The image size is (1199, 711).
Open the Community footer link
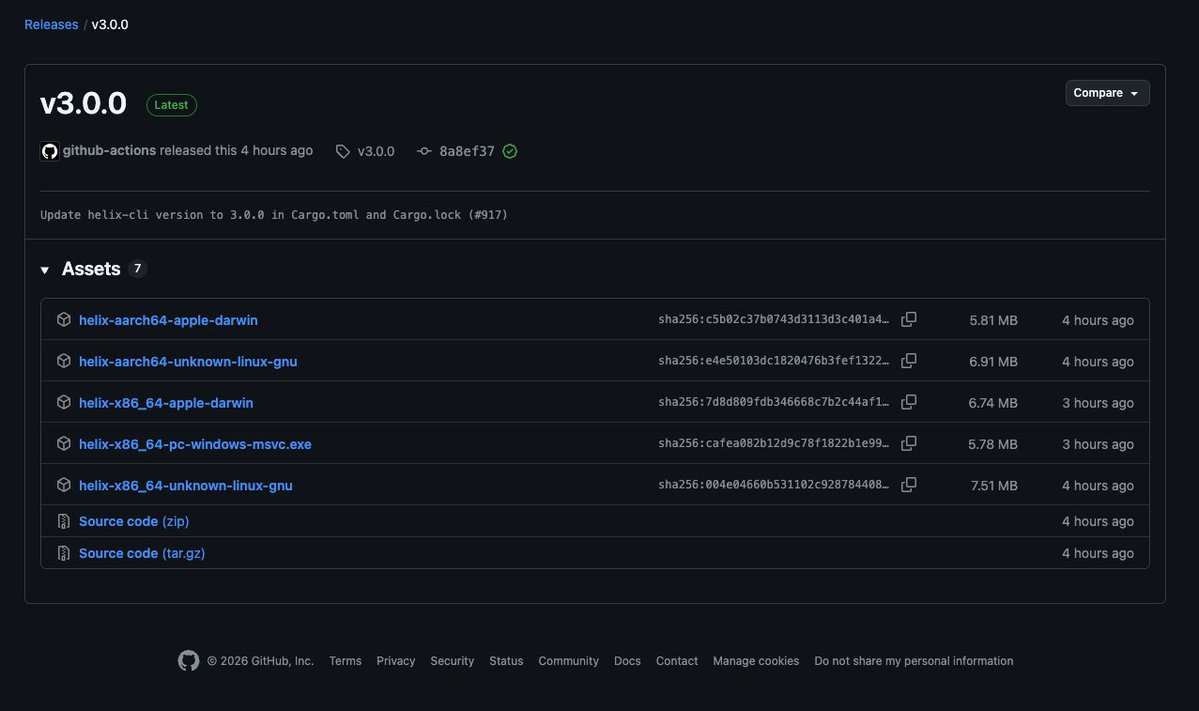click(568, 661)
